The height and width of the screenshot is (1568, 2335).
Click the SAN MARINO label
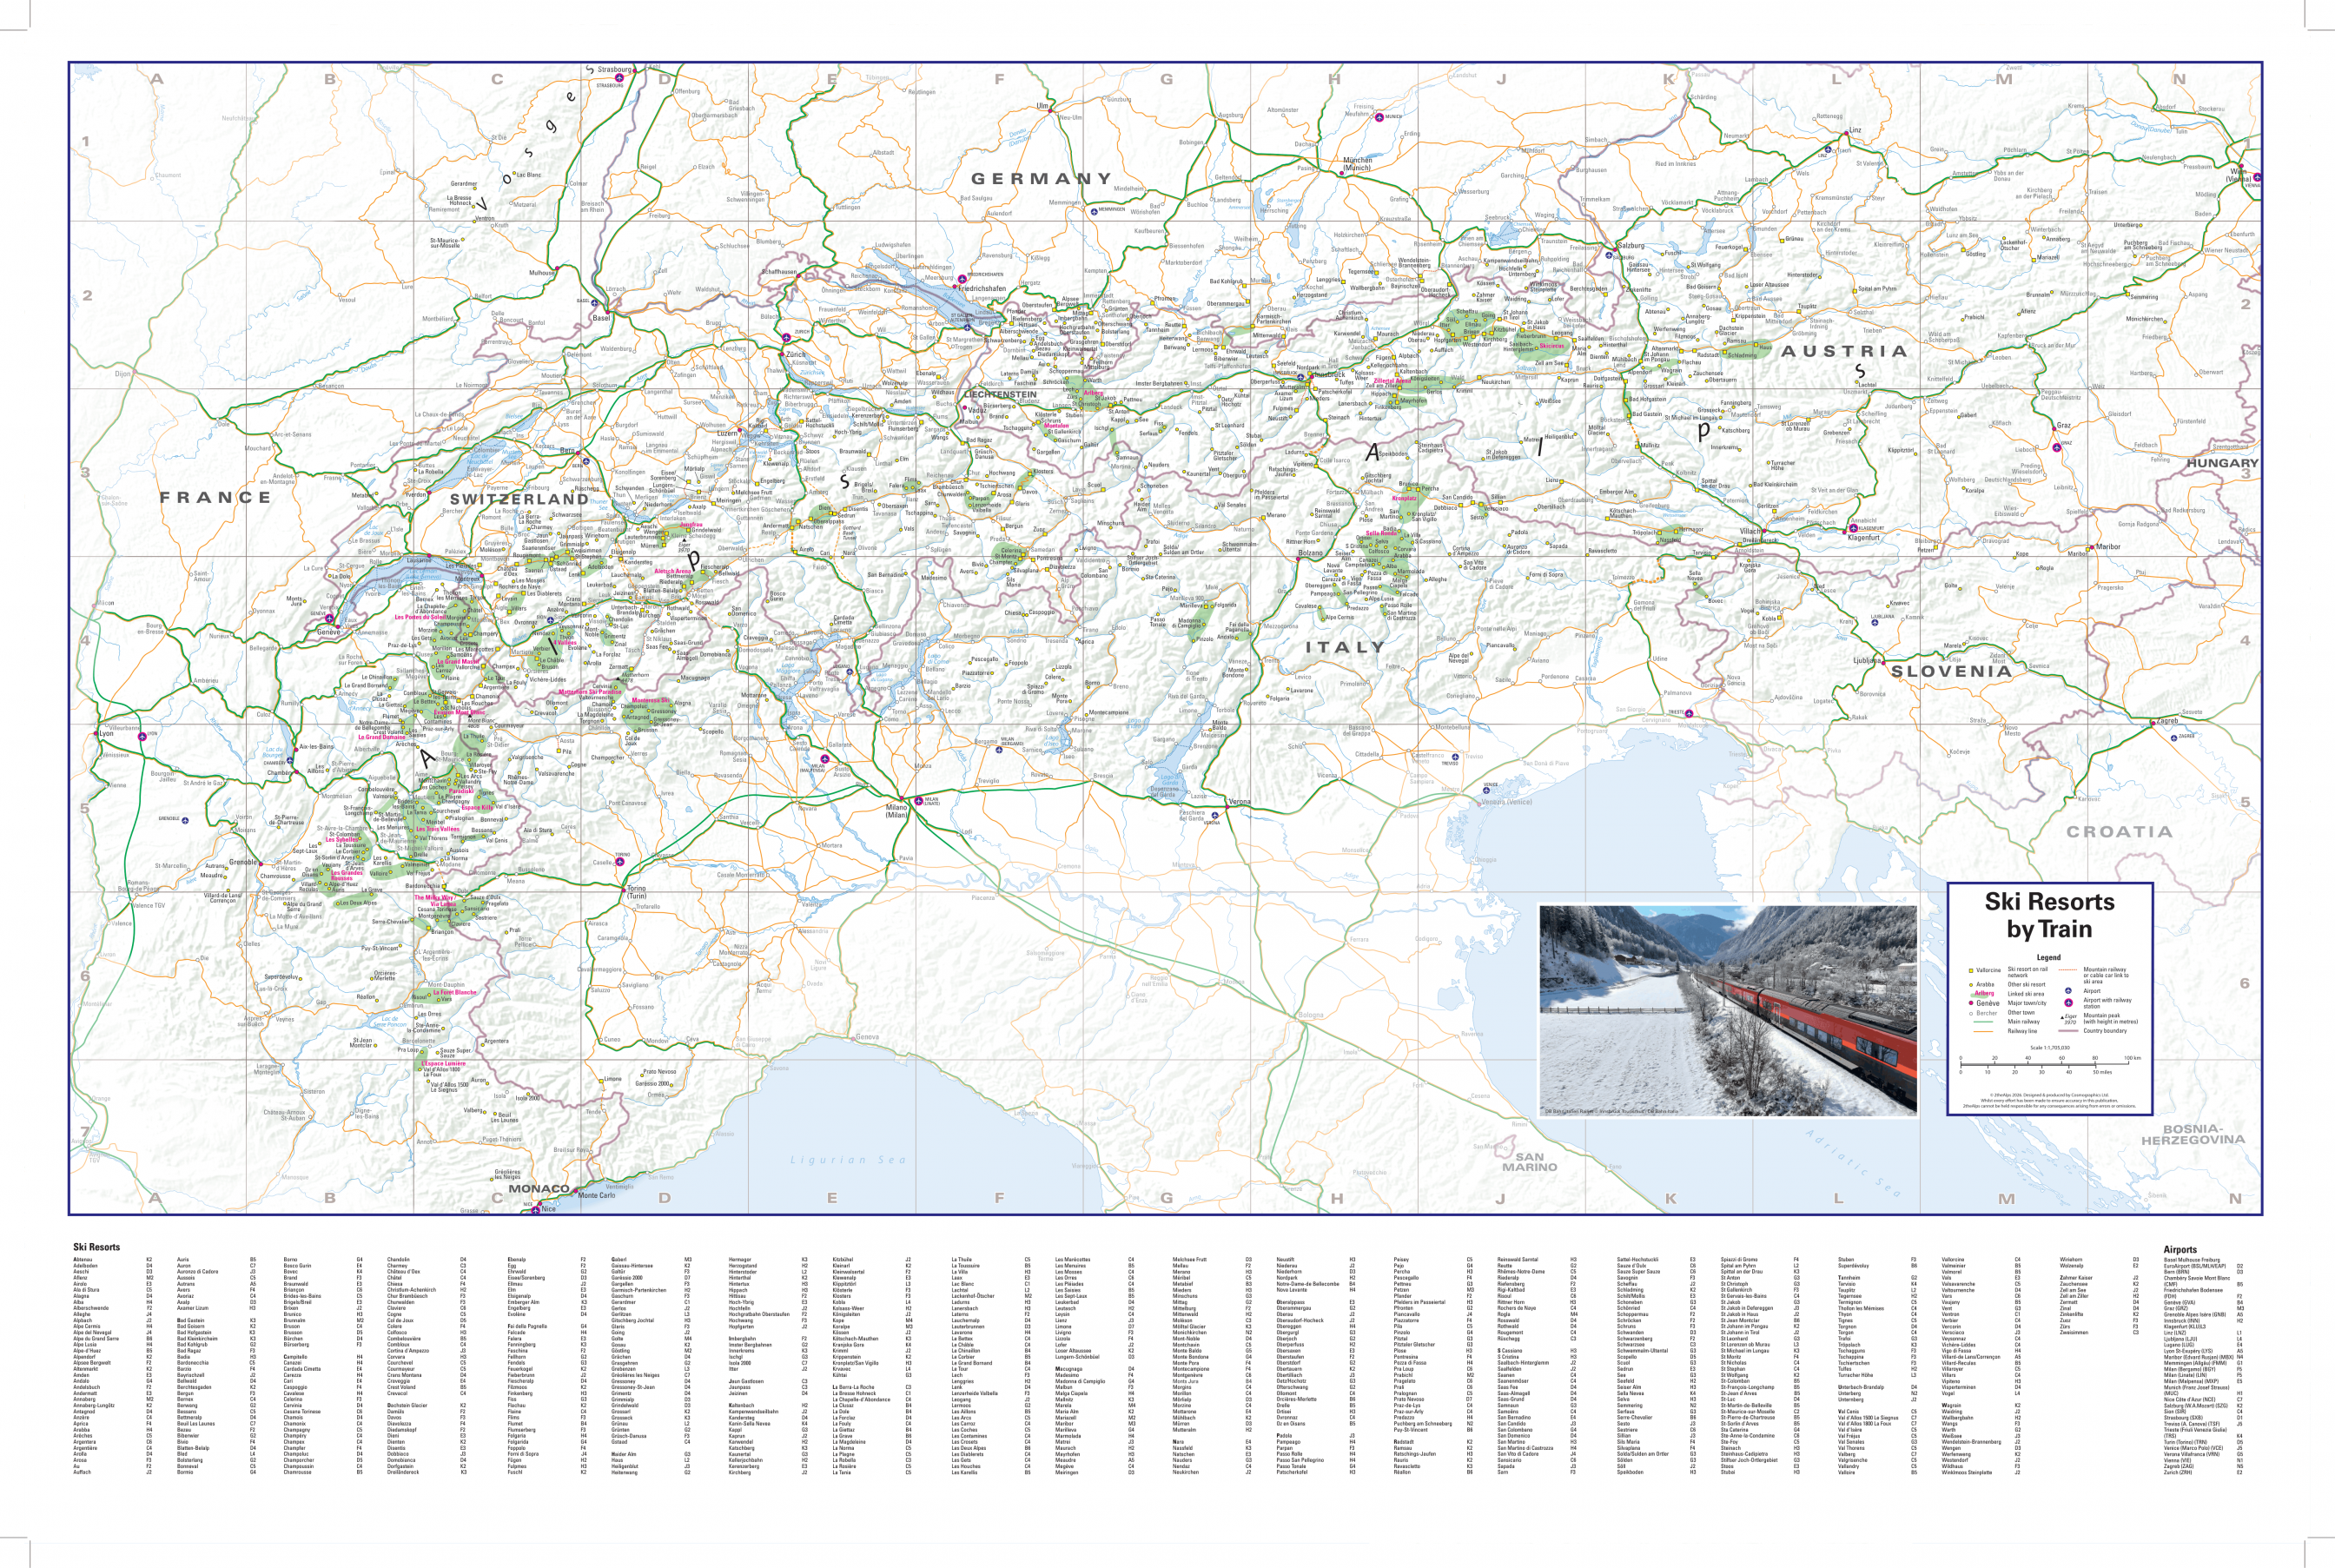tap(1530, 1162)
